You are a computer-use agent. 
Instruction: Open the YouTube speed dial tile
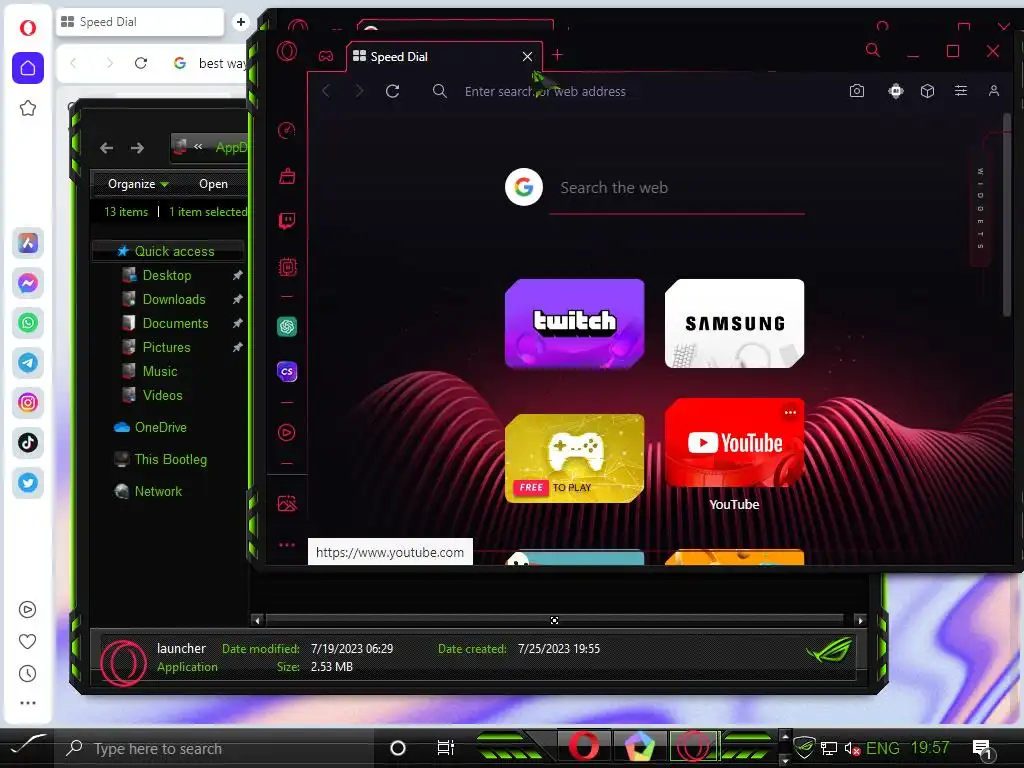[735, 443]
